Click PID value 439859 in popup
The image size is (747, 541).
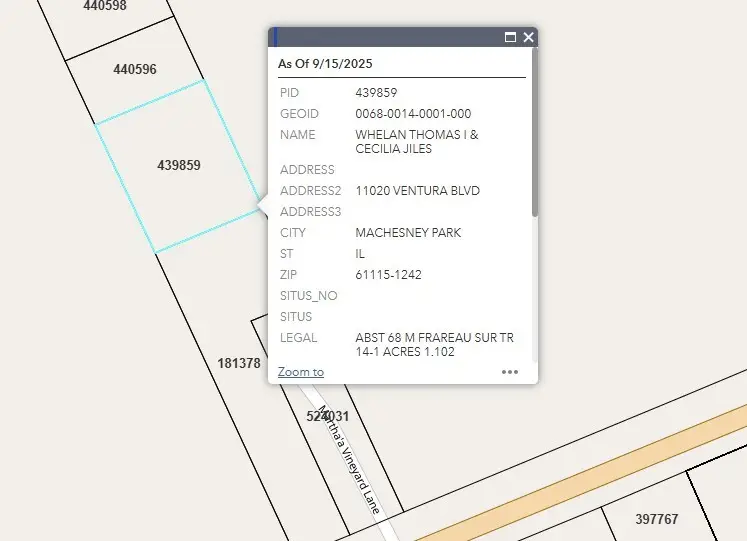pos(376,92)
